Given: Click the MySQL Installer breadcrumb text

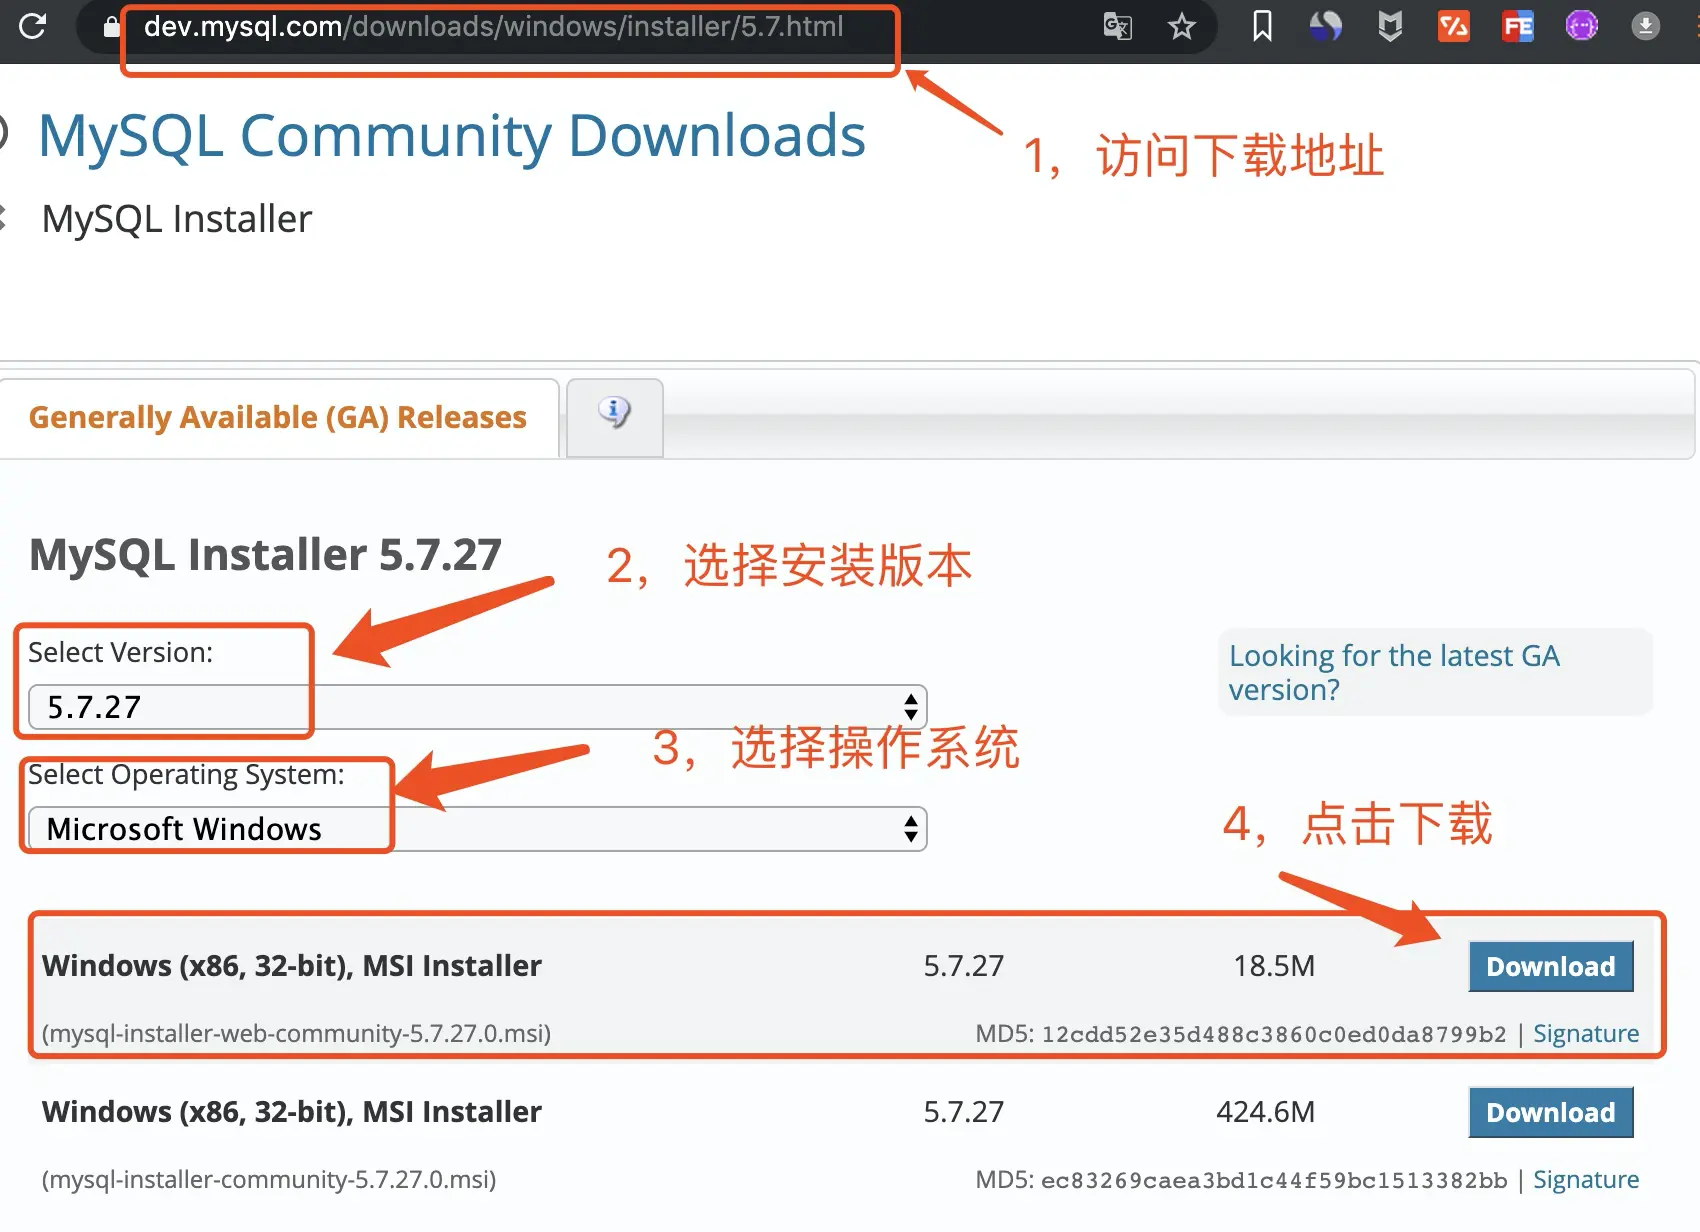Looking at the screenshot, I should pos(177,219).
